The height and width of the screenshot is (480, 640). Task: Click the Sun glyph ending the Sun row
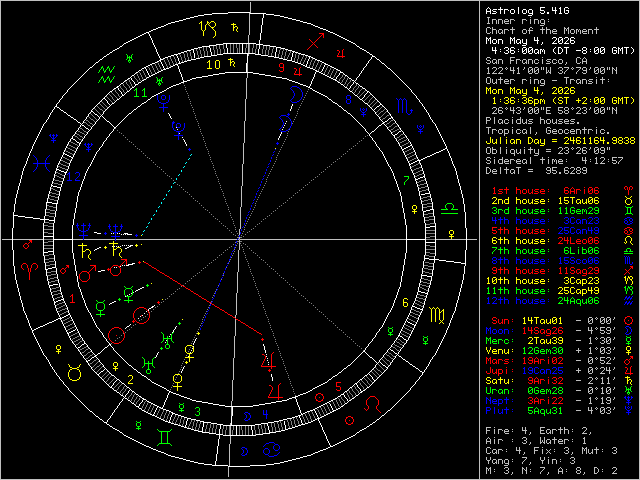(629, 321)
